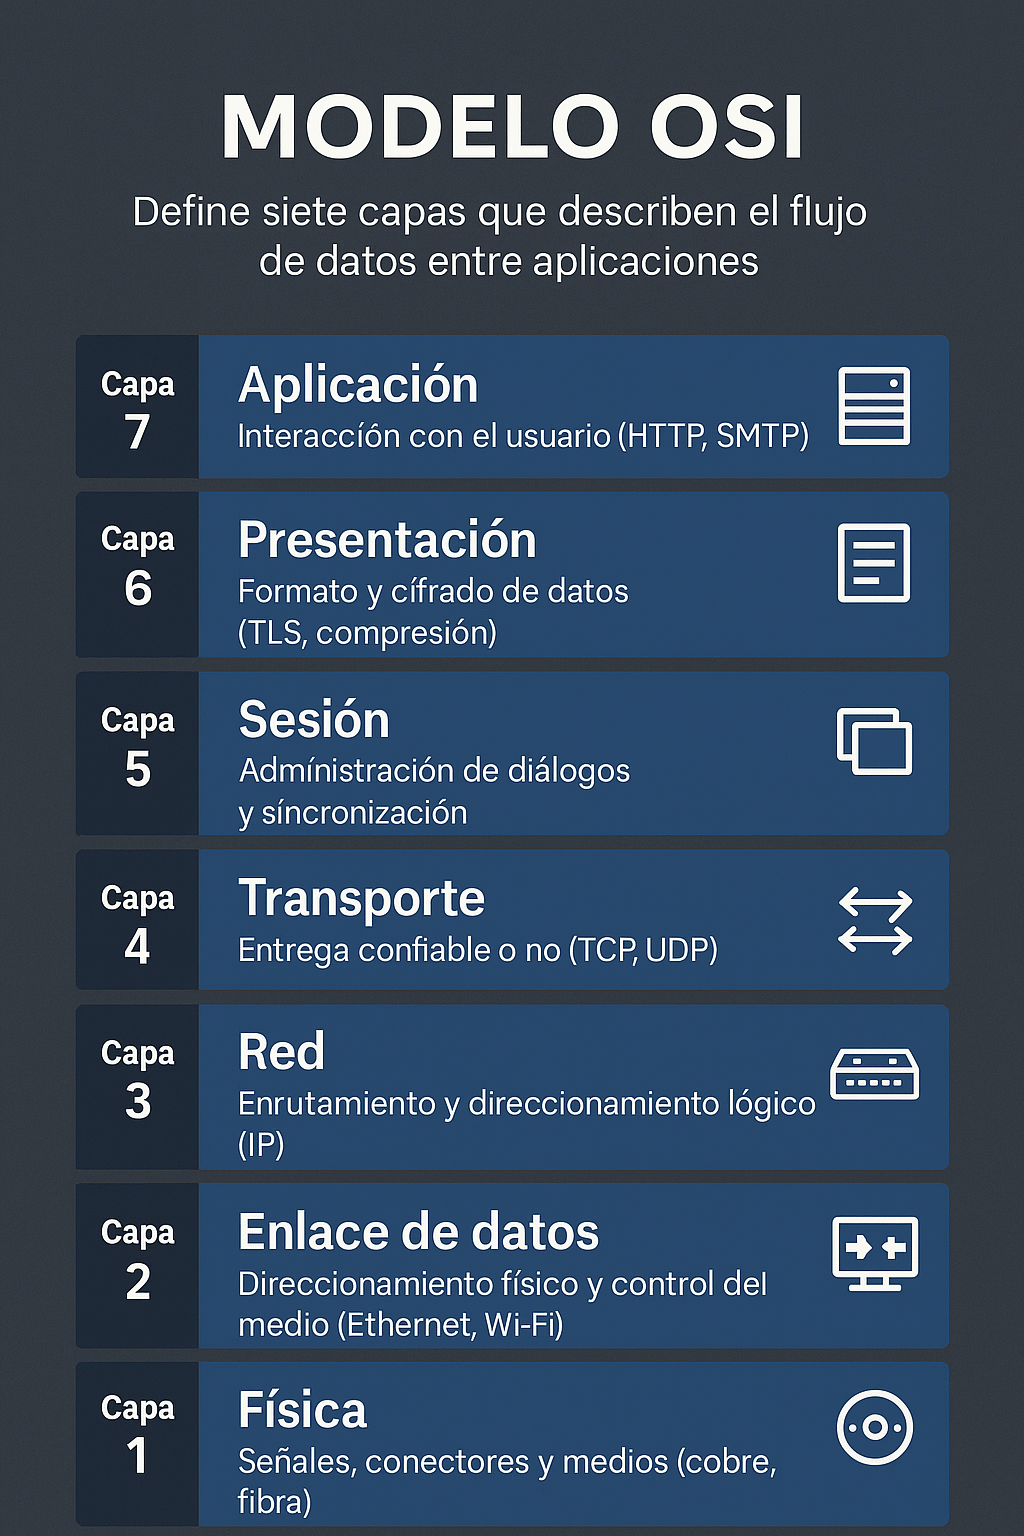Click the monitor icon for Enlace de datos
Viewport: 1024px width, 1536px height.
coord(875,1253)
